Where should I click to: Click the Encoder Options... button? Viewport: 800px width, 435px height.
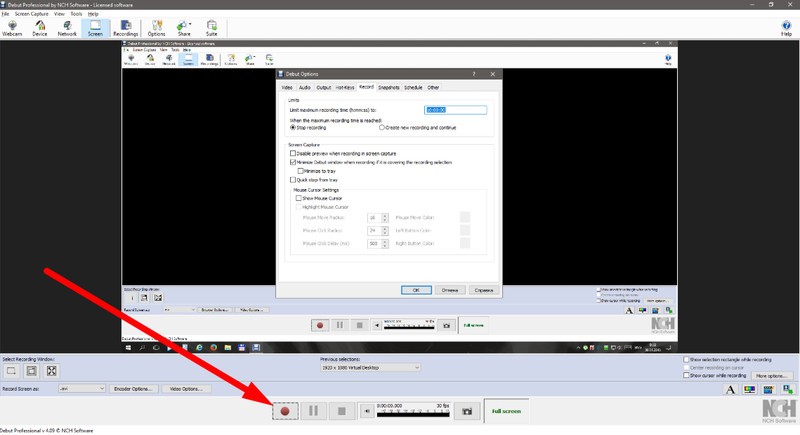[133, 388]
